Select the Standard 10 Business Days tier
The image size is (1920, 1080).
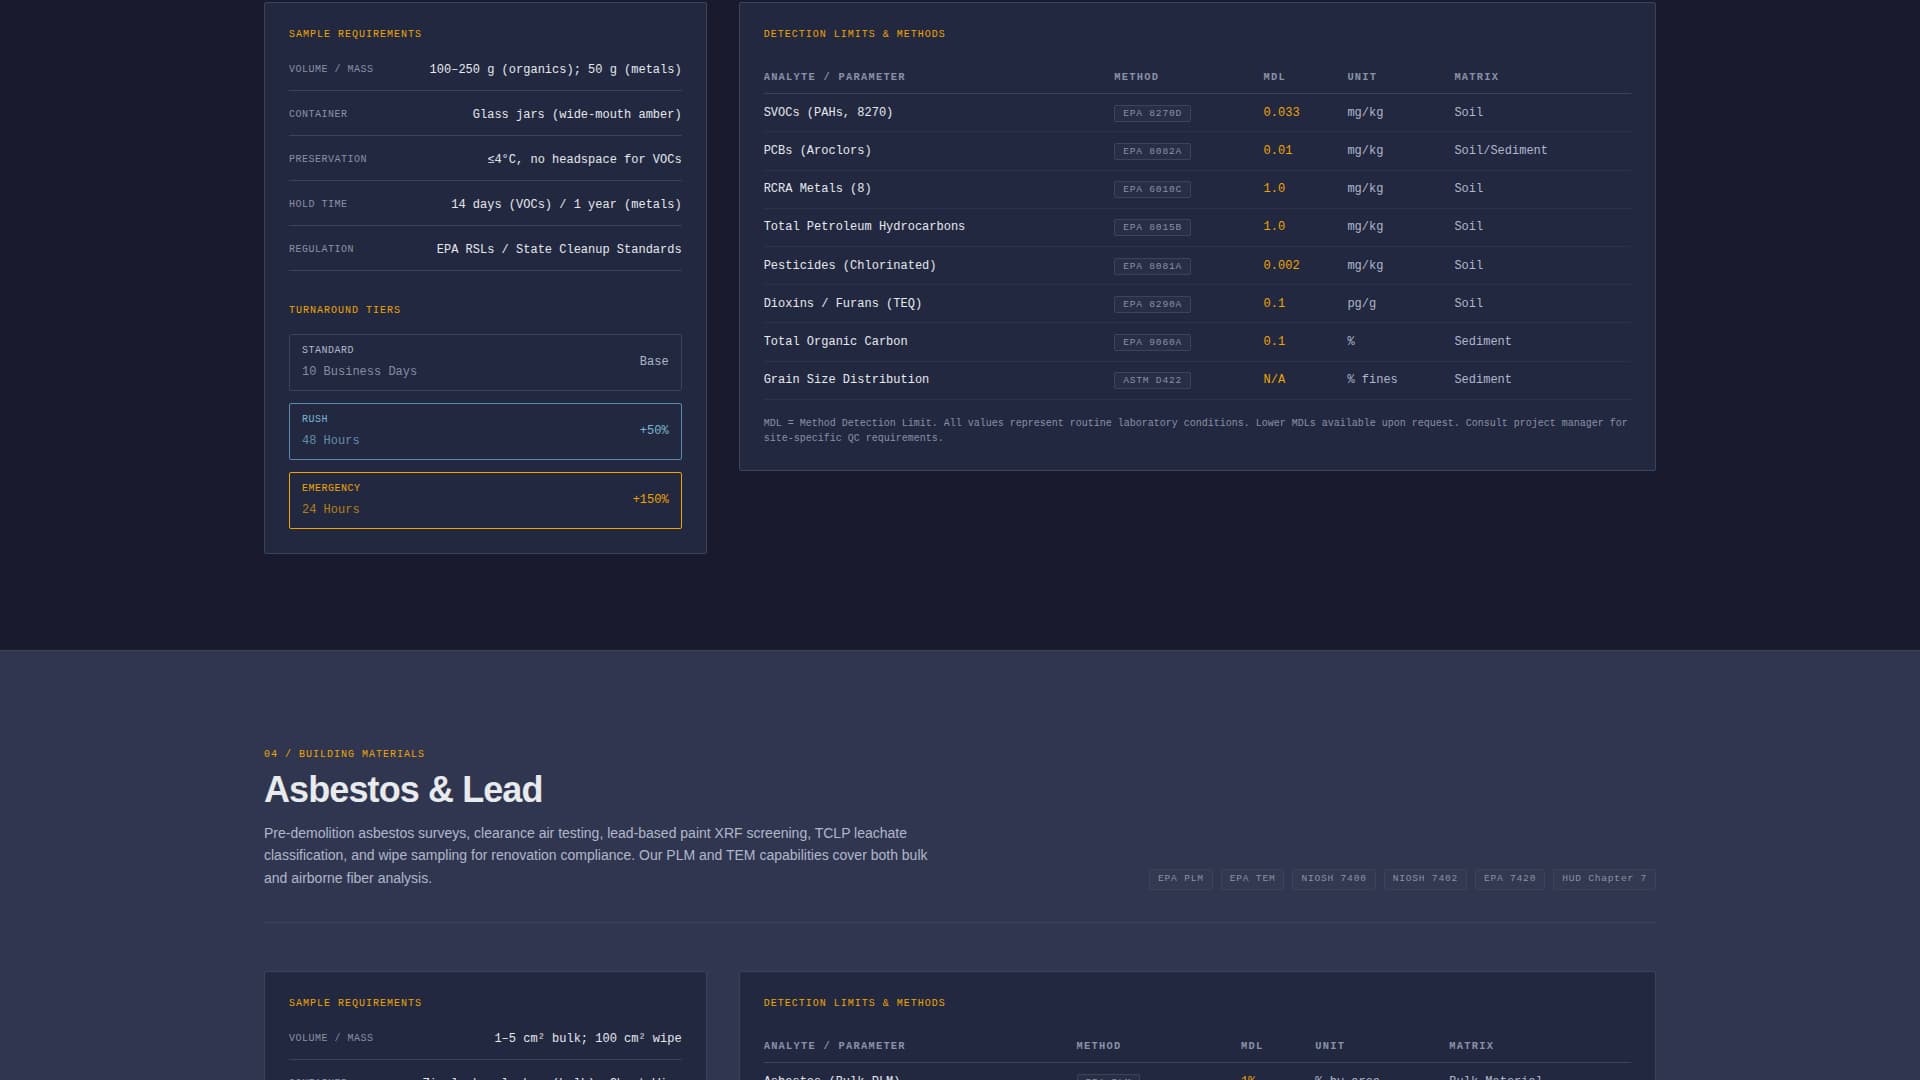point(485,361)
